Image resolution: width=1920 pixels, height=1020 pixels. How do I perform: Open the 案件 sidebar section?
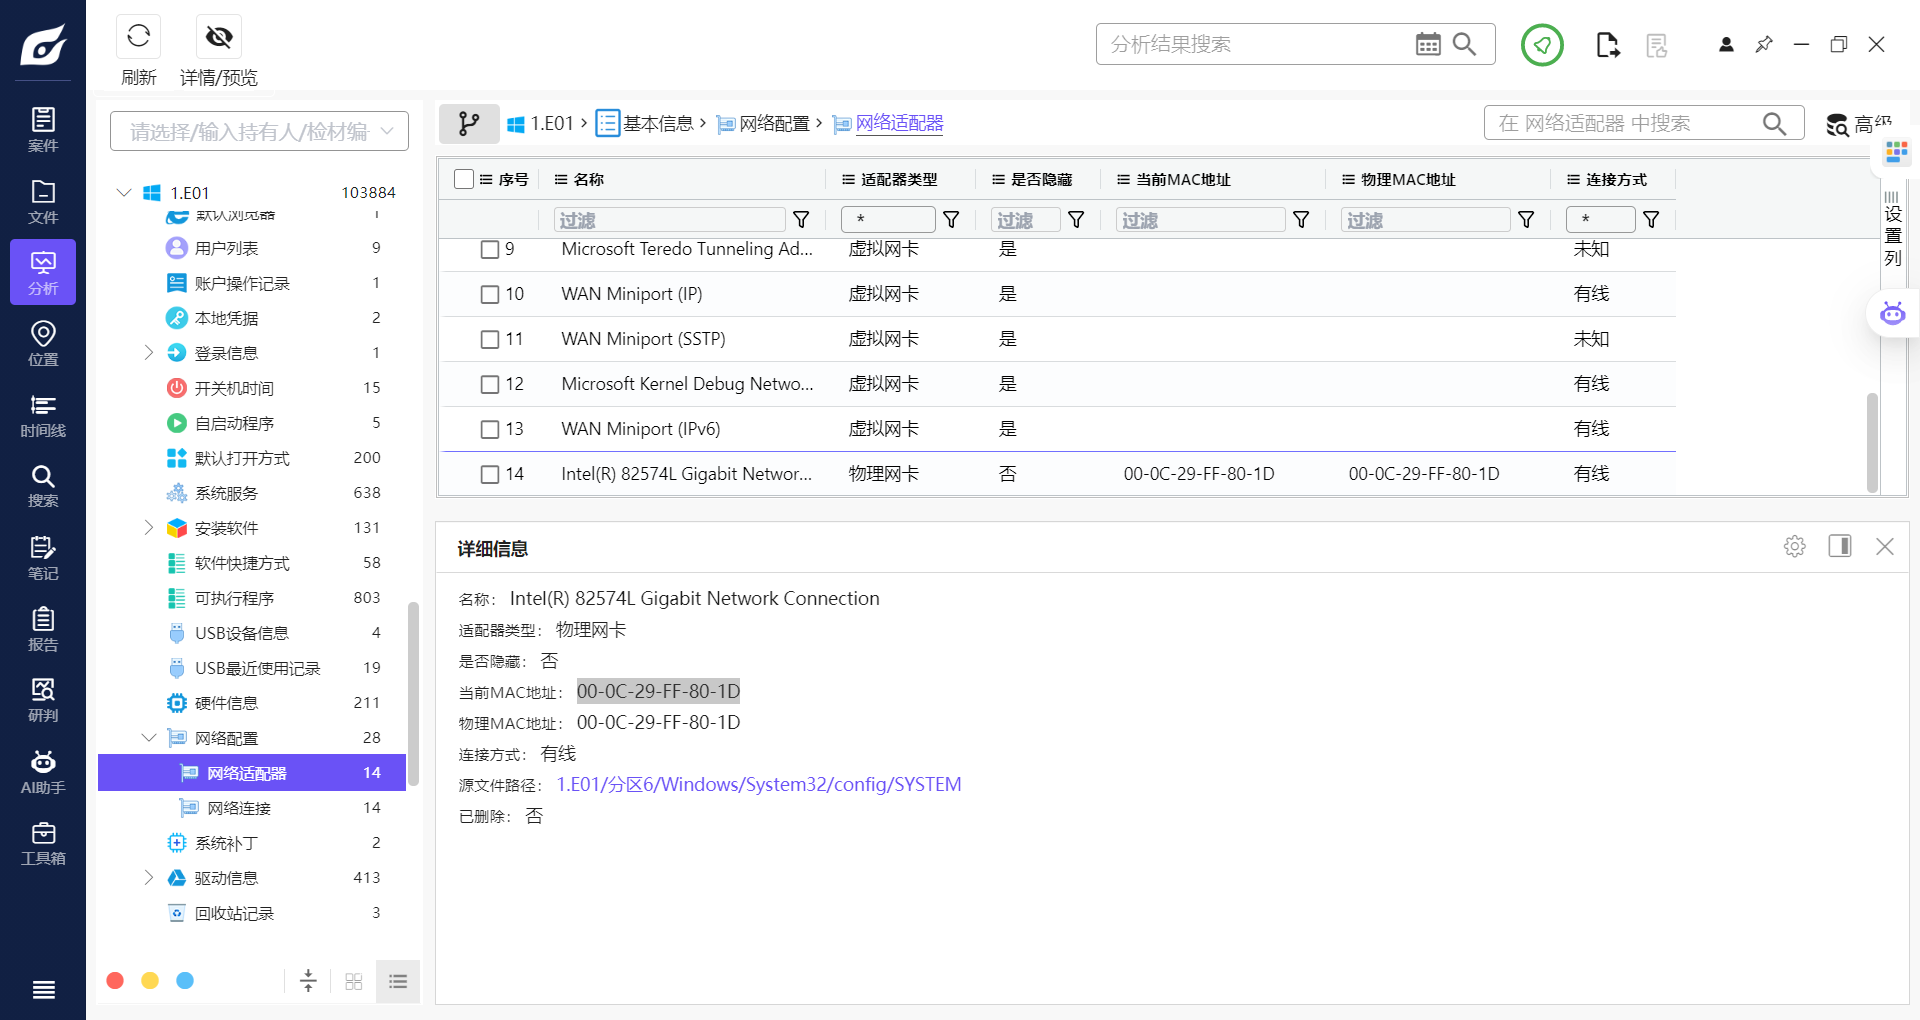(43, 130)
